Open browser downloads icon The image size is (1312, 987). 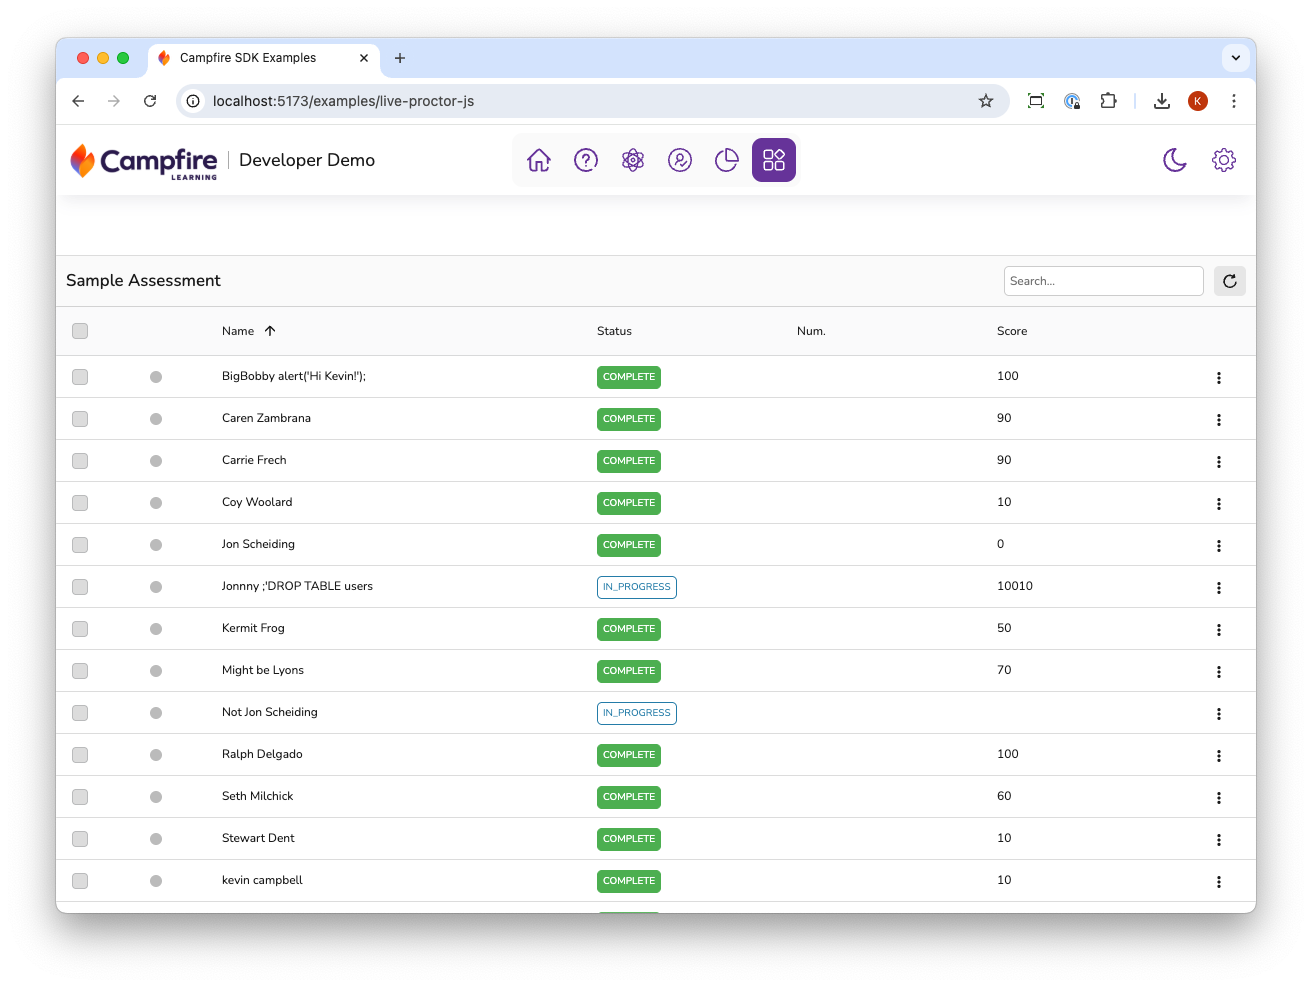[1162, 101]
